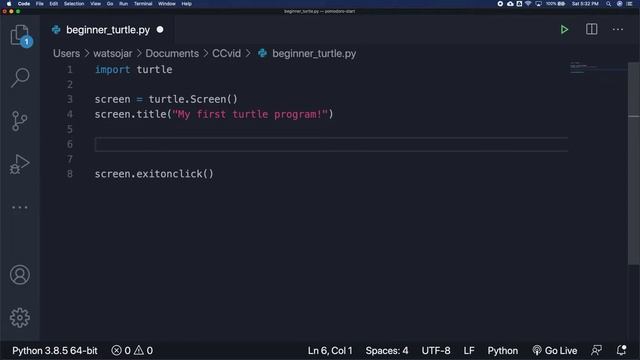Open the feedback icon in status bar
This screenshot has height=360, width=640.
[x=596, y=350]
